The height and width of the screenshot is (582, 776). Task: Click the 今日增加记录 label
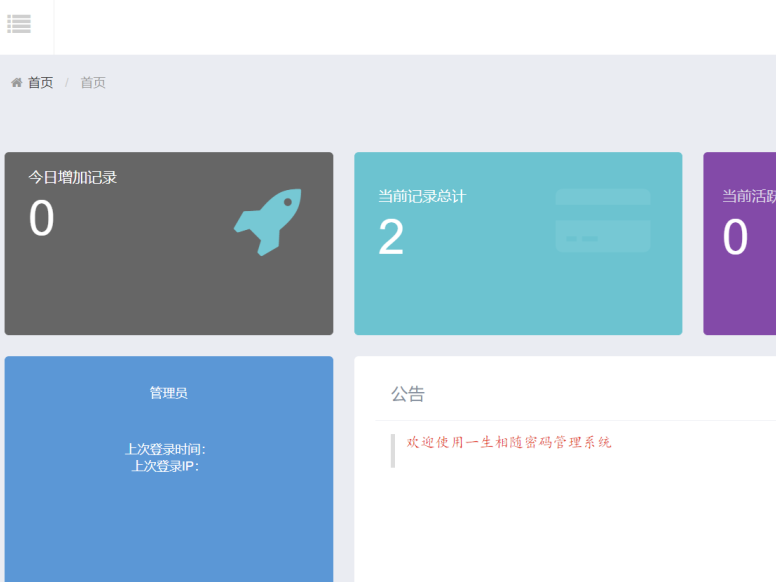73,177
